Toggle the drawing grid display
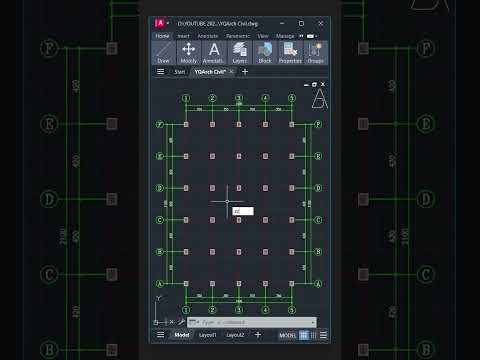The height and width of the screenshot is (360, 480). 304,335
